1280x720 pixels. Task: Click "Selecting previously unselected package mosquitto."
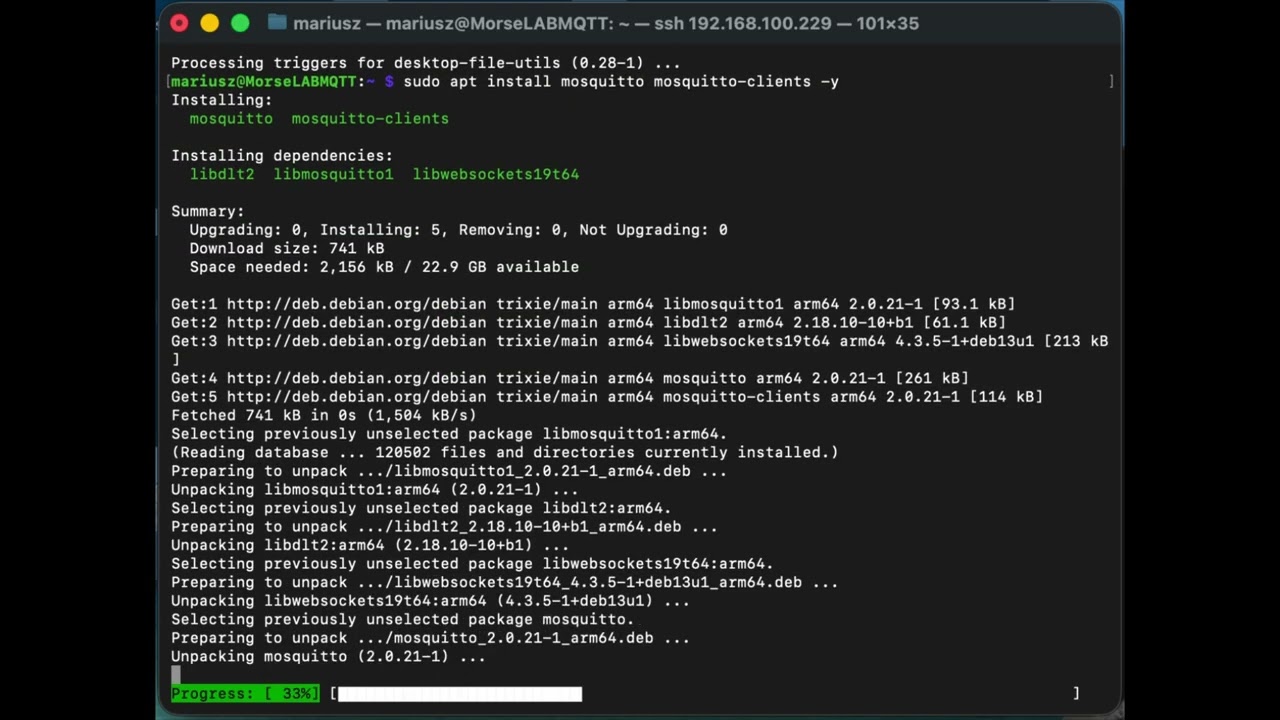click(x=403, y=620)
